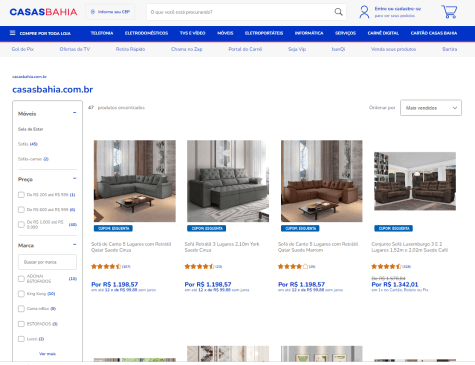Collapse the Preço filter section

click(75, 179)
